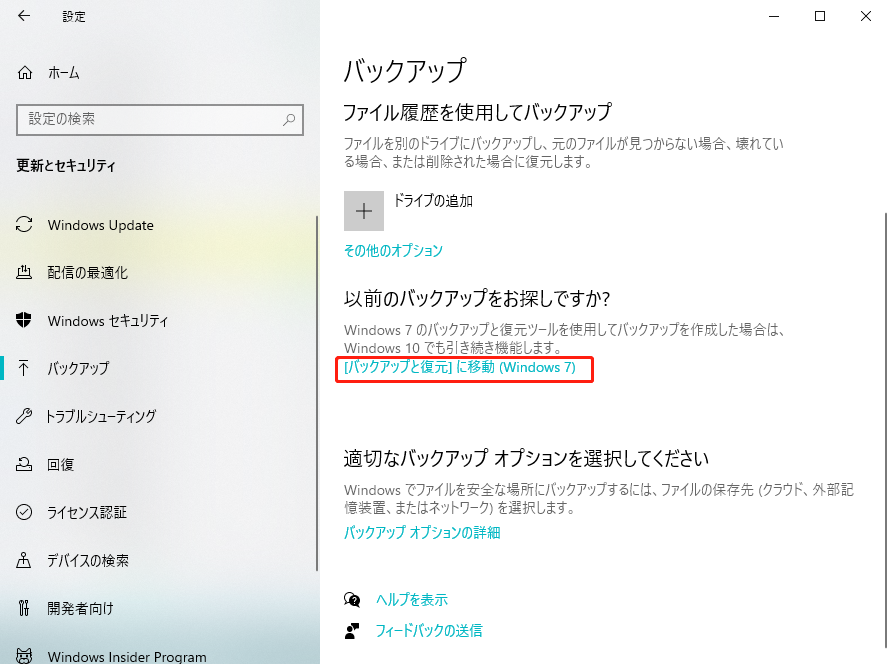
Task: Maximize the Settings window
Action: coord(820,16)
